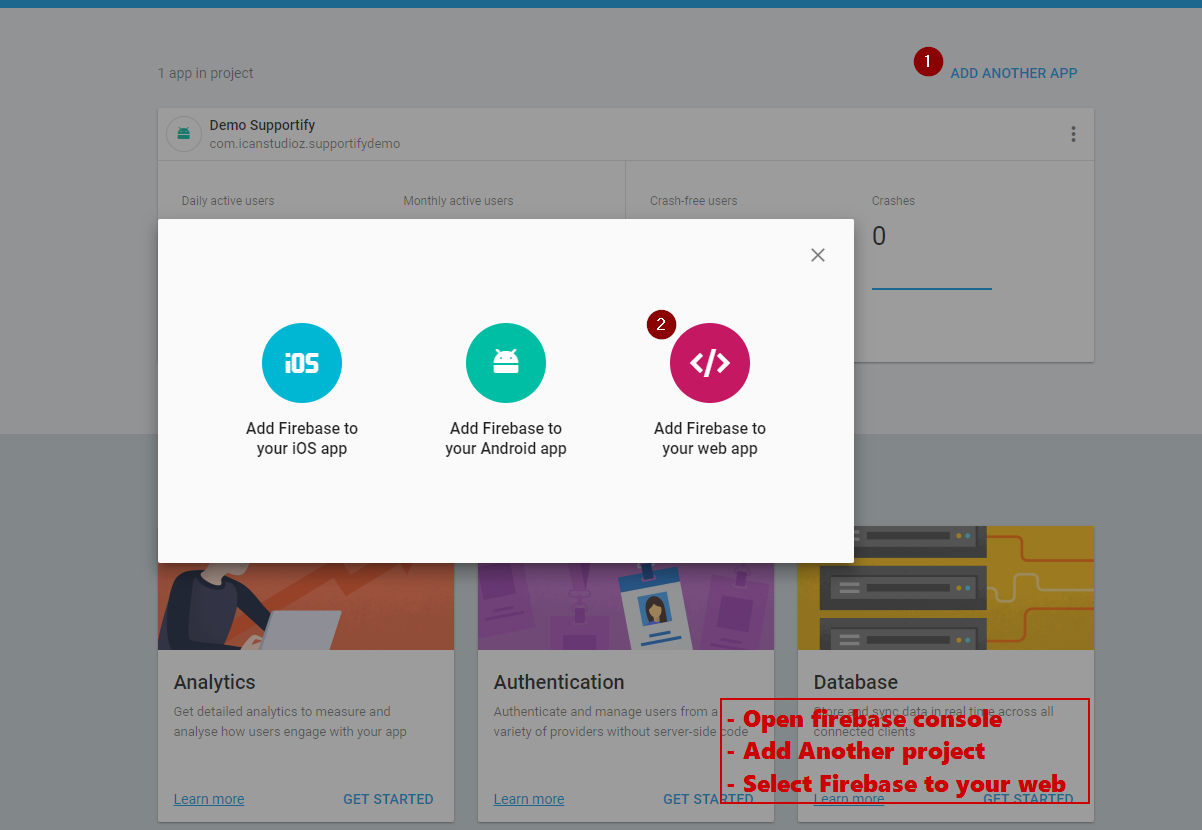Click the Crash-free users label
This screenshot has height=830, width=1202.
coord(694,201)
